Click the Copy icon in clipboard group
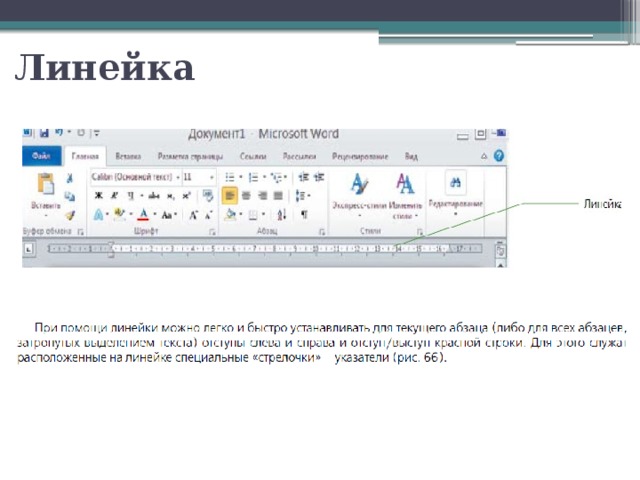 point(70,196)
